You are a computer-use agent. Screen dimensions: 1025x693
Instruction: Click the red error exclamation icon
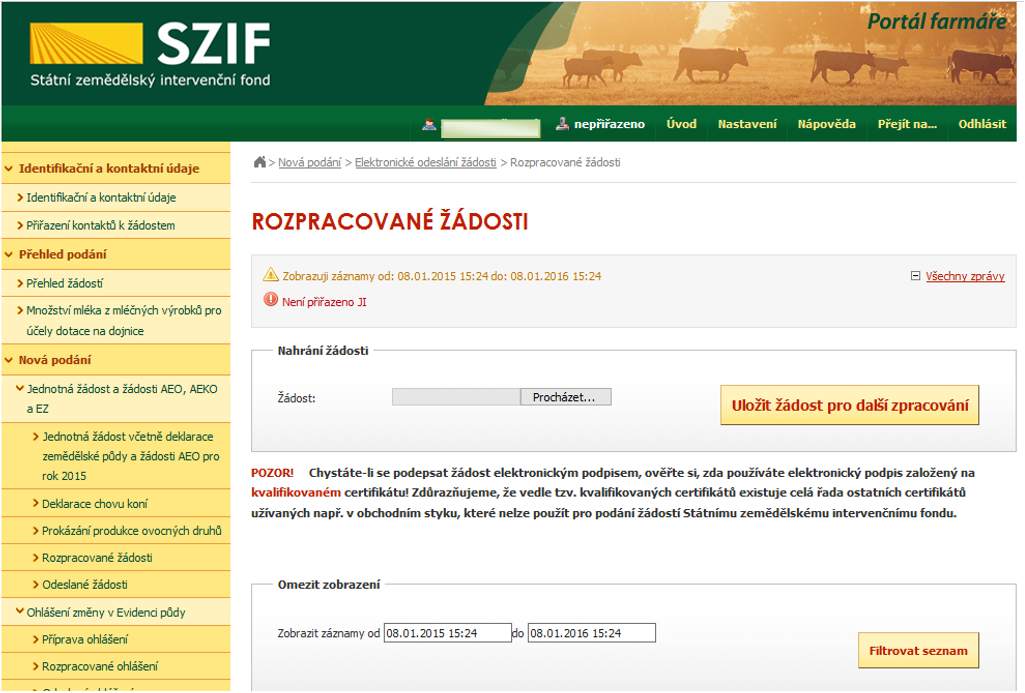(271, 300)
